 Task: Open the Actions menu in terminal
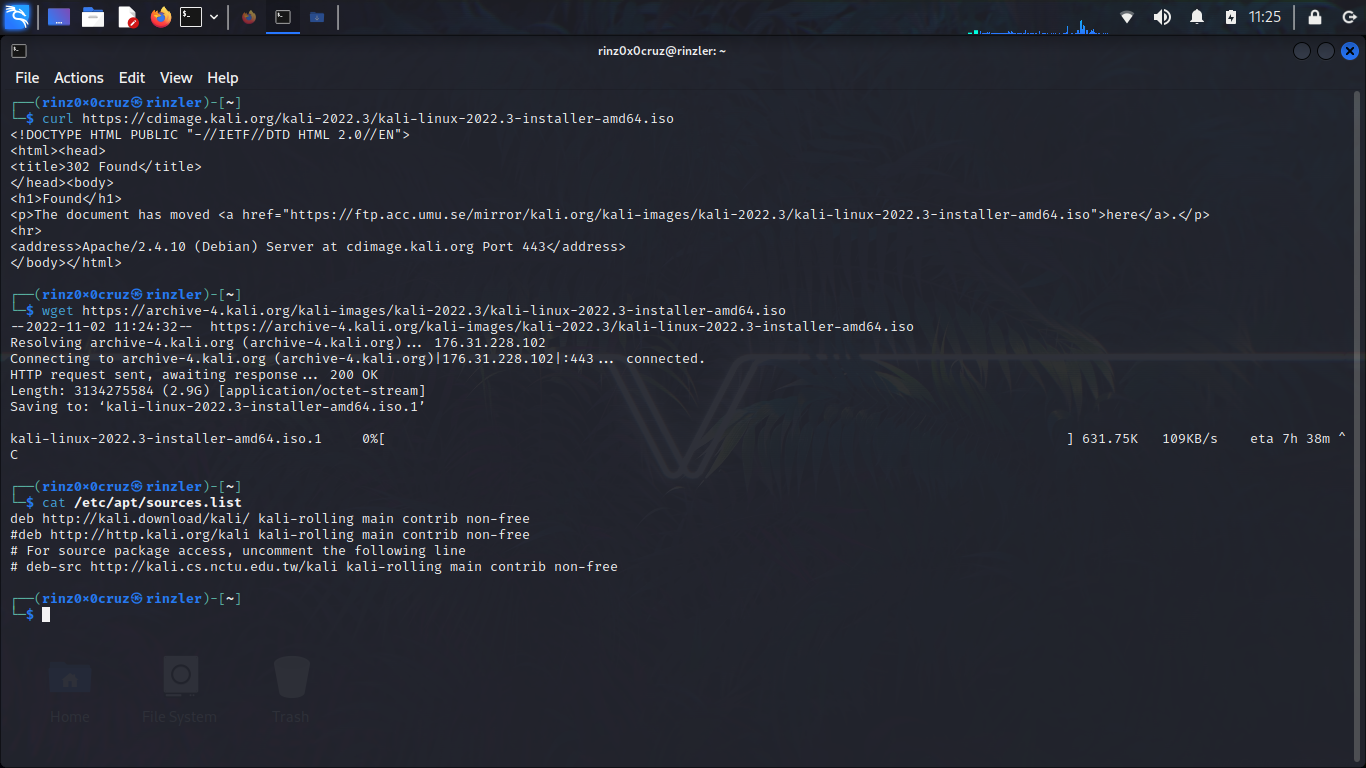tap(79, 78)
